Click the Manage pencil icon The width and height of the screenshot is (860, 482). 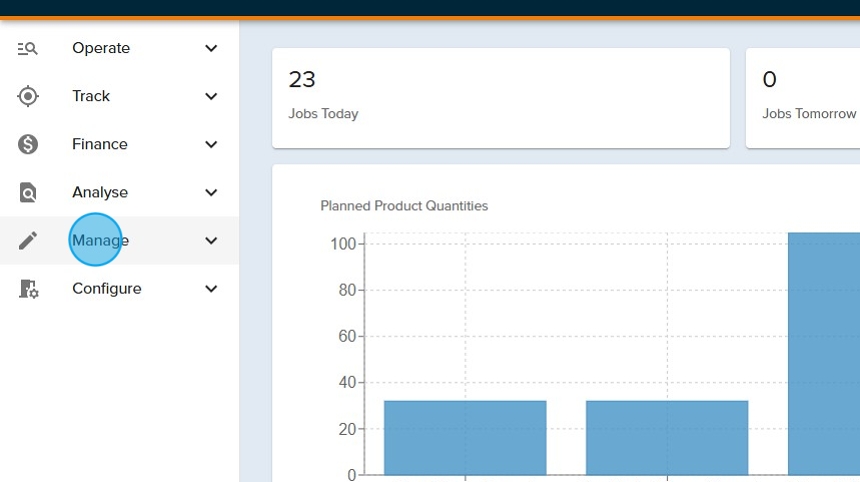(28, 240)
